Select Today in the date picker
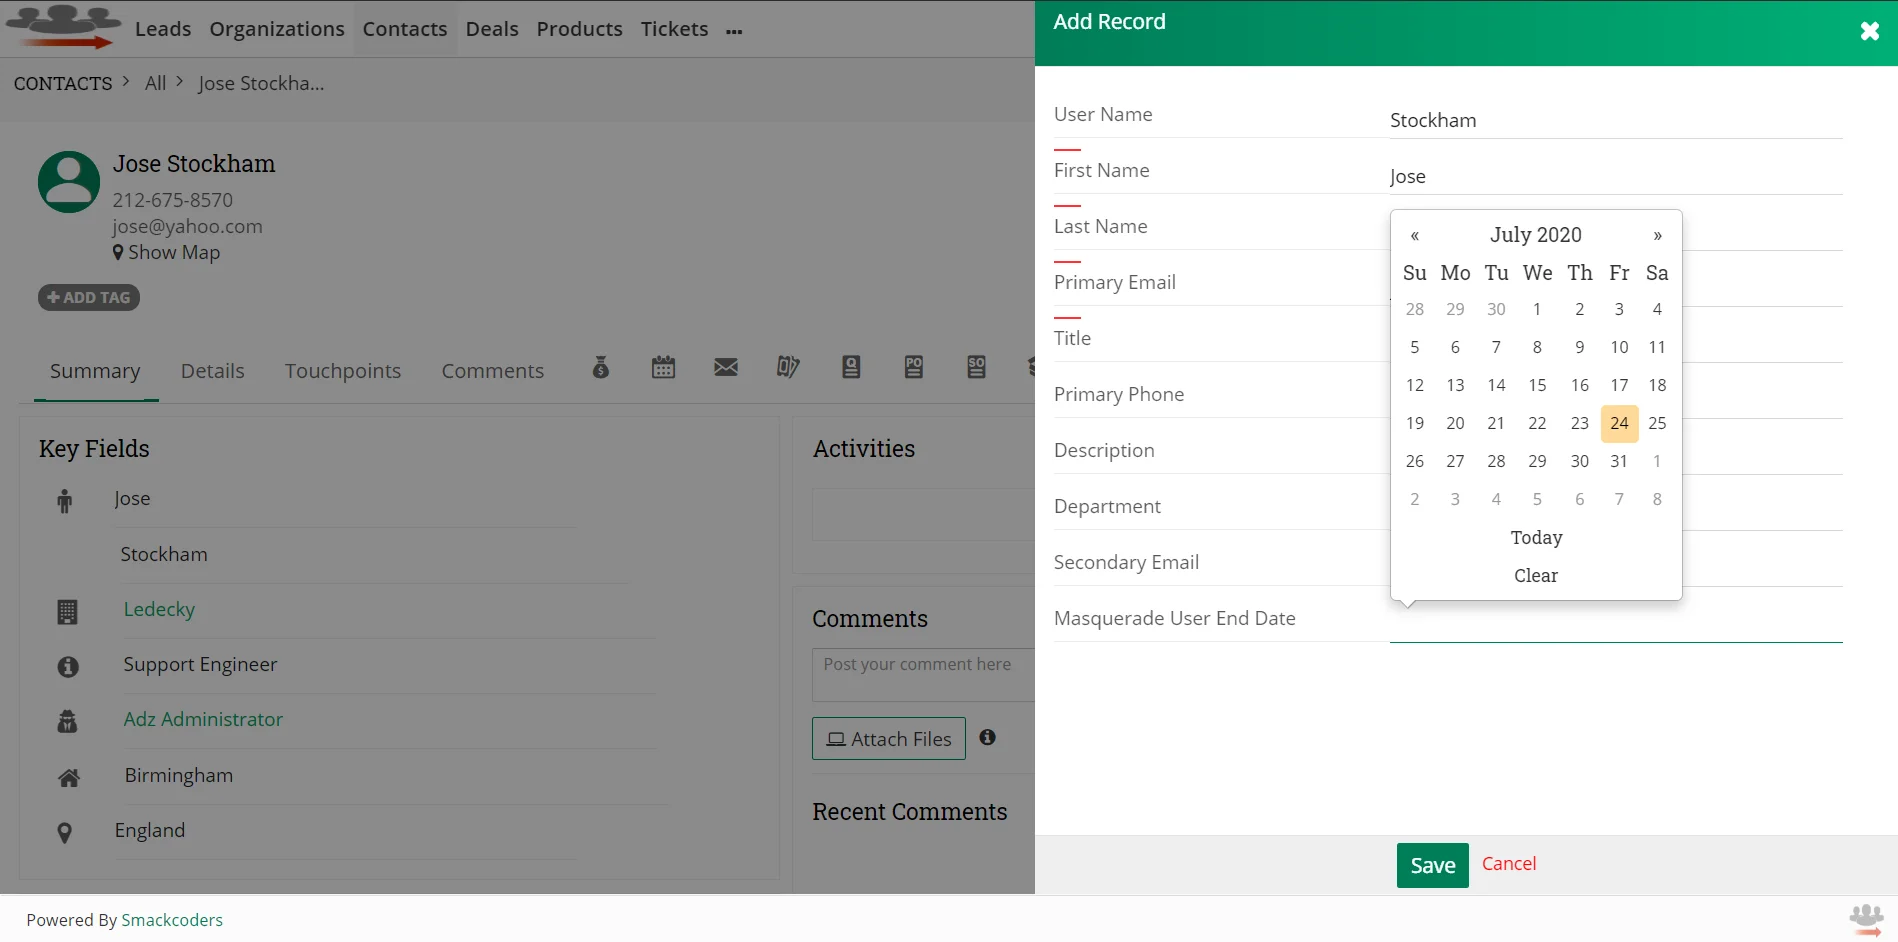This screenshot has height=942, width=1898. (x=1536, y=537)
